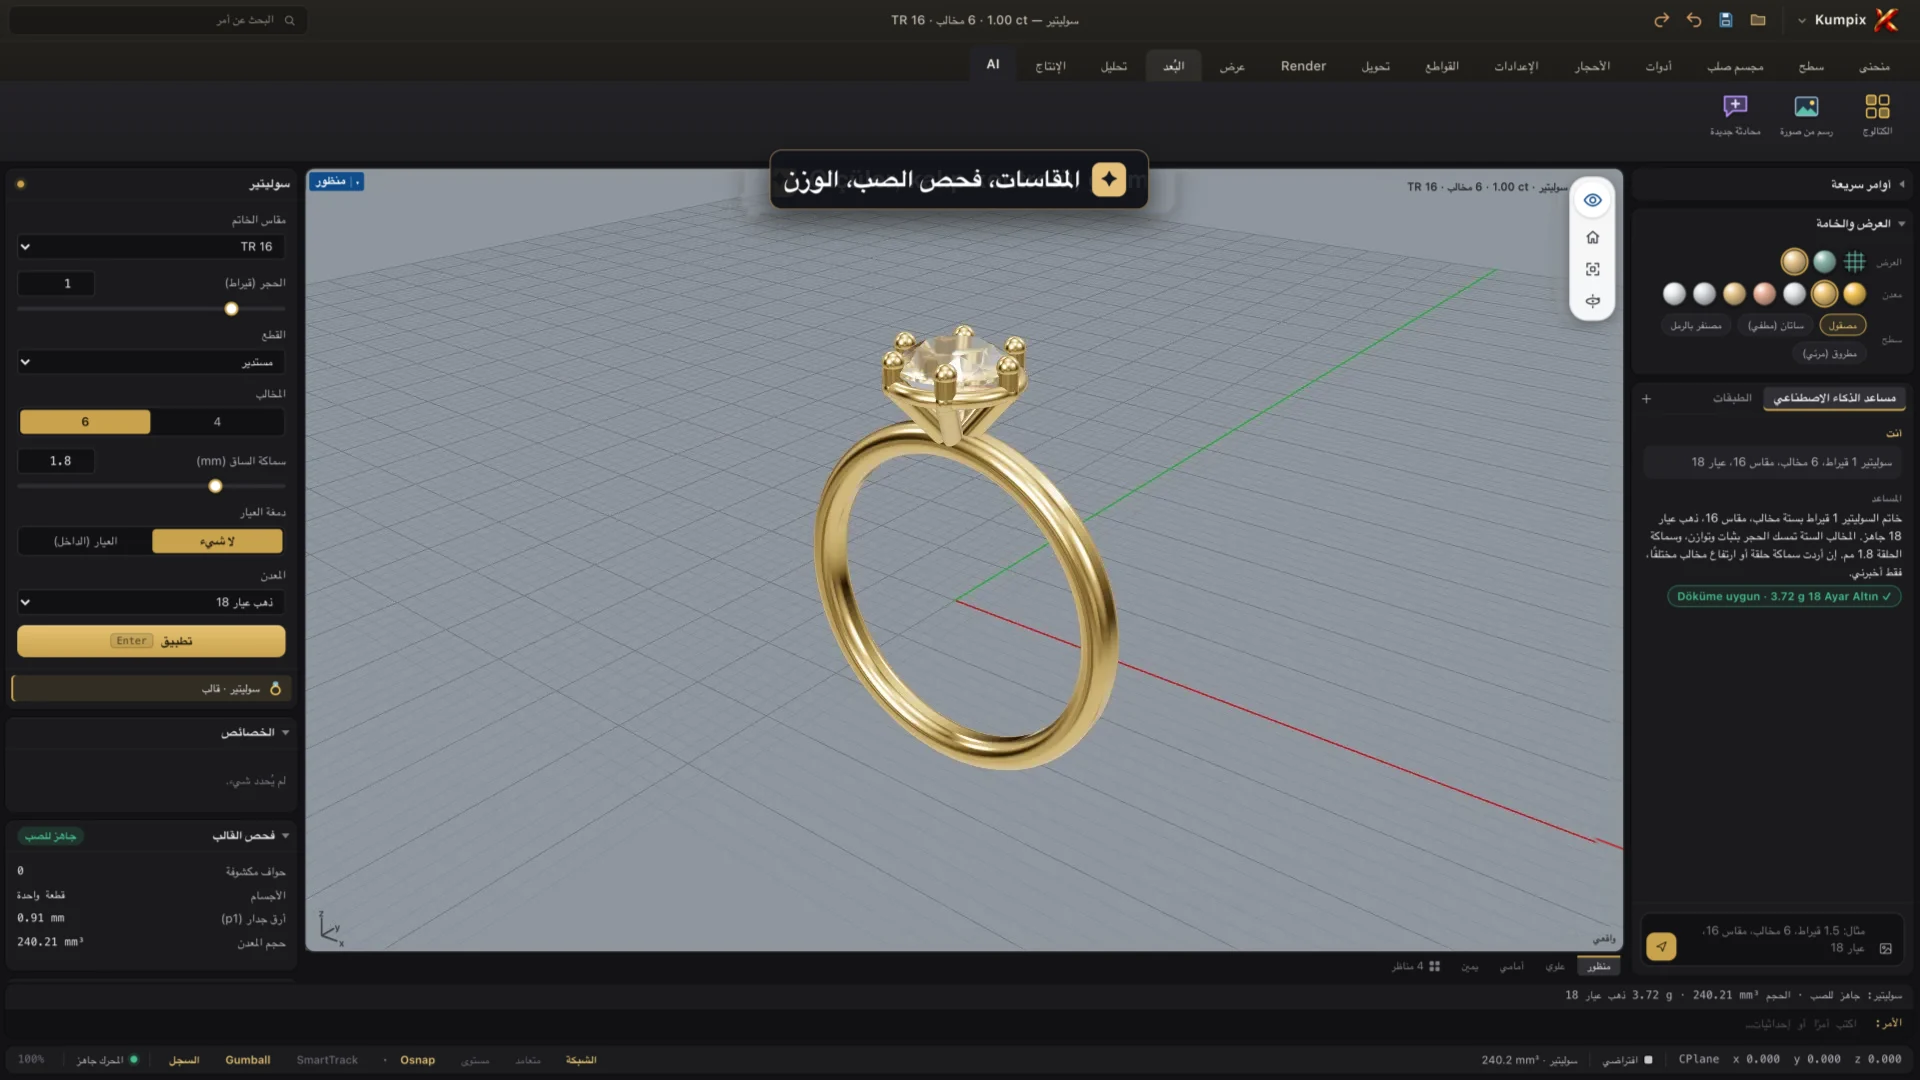Click the sparkle AI icon on the banner
The width and height of the screenshot is (1920, 1080).
click(1108, 179)
